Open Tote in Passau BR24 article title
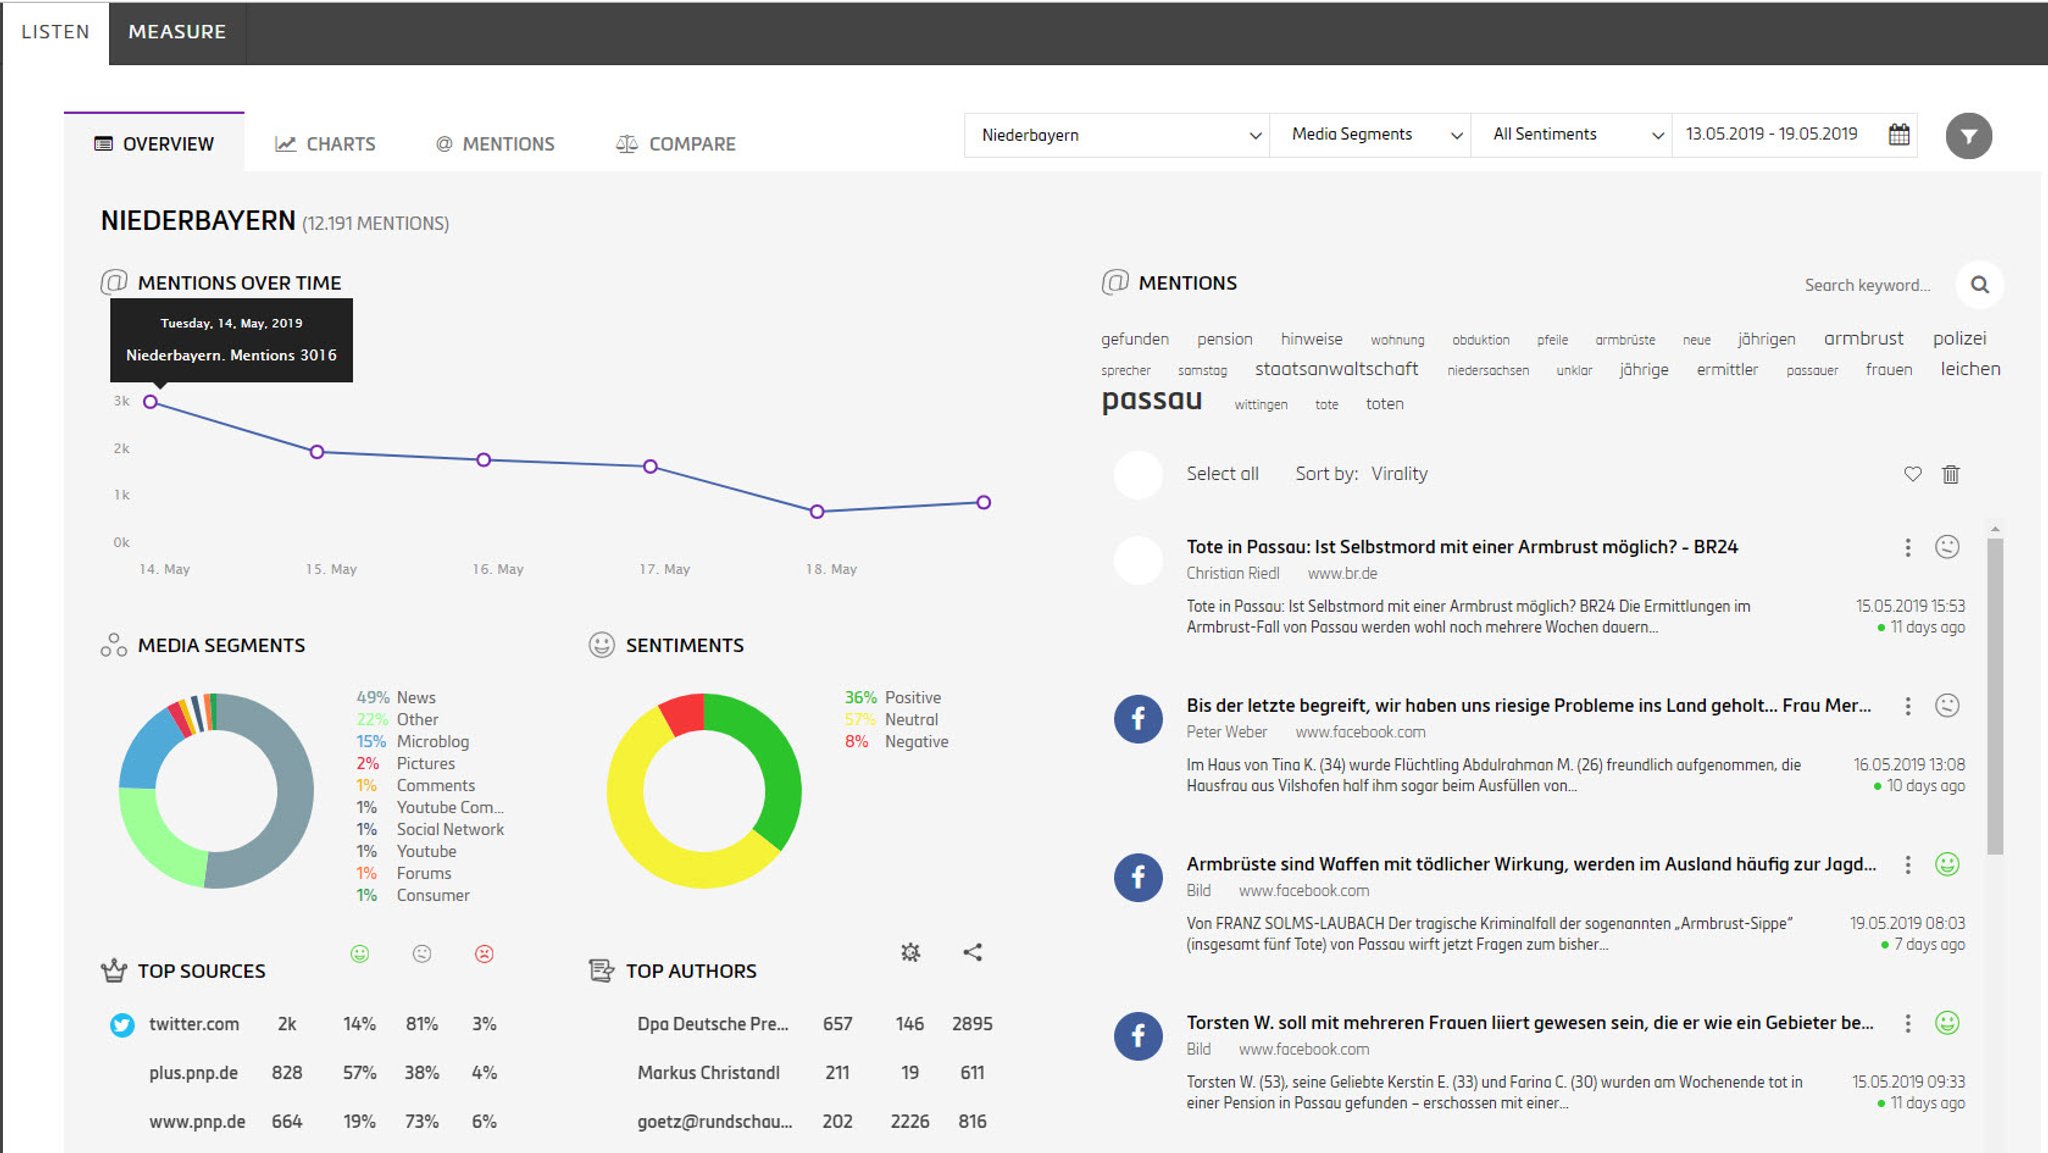The image size is (2048, 1153). pos(1462,547)
